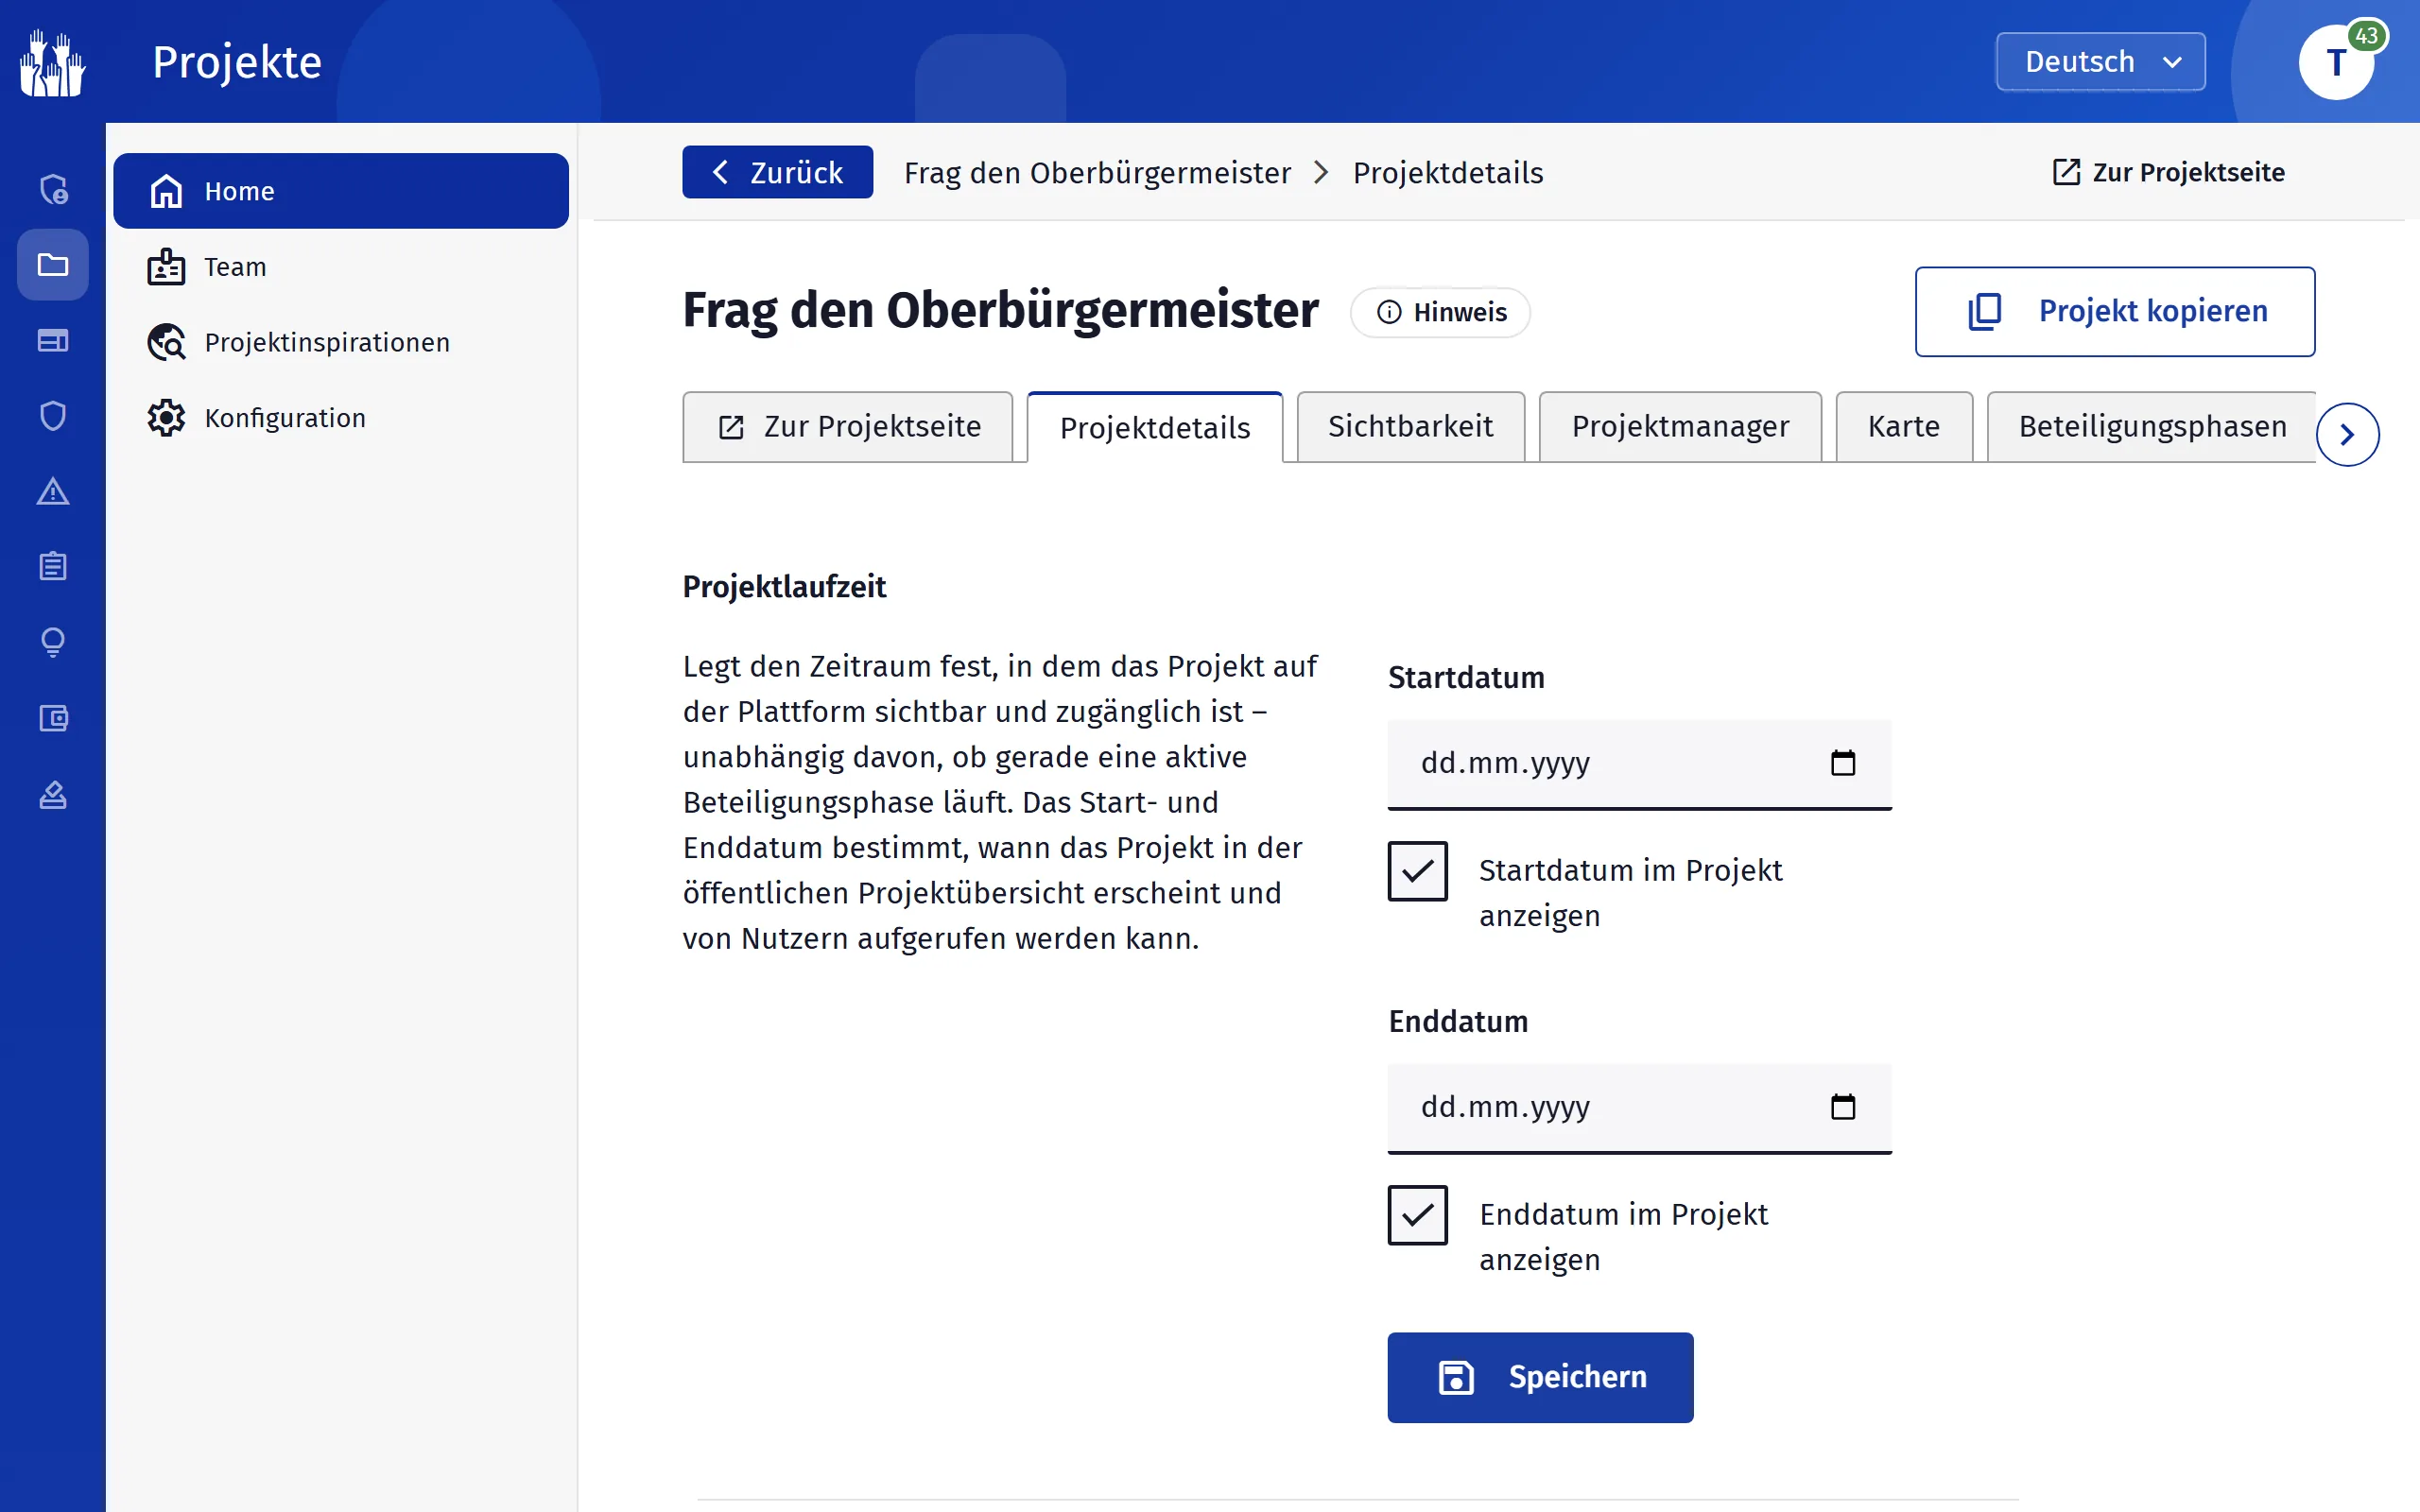The height and width of the screenshot is (1512, 2420).
Task: Click the stamp icon in sidebar
Action: (x=53, y=794)
